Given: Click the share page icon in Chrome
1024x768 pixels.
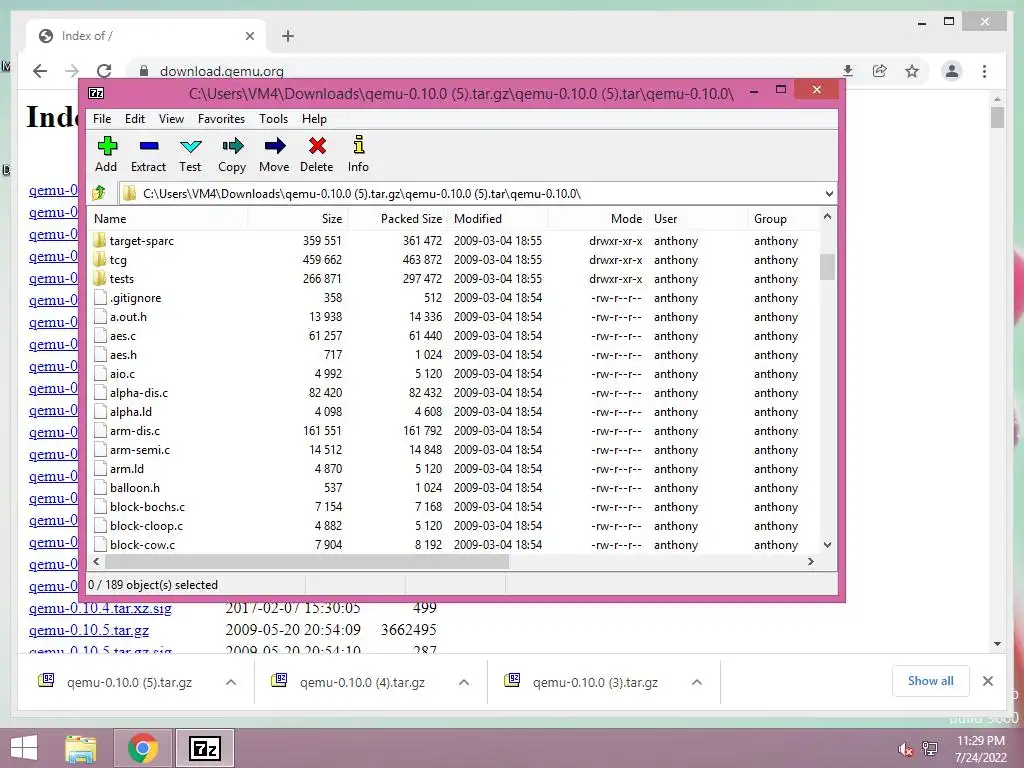Looking at the screenshot, I should [x=880, y=71].
